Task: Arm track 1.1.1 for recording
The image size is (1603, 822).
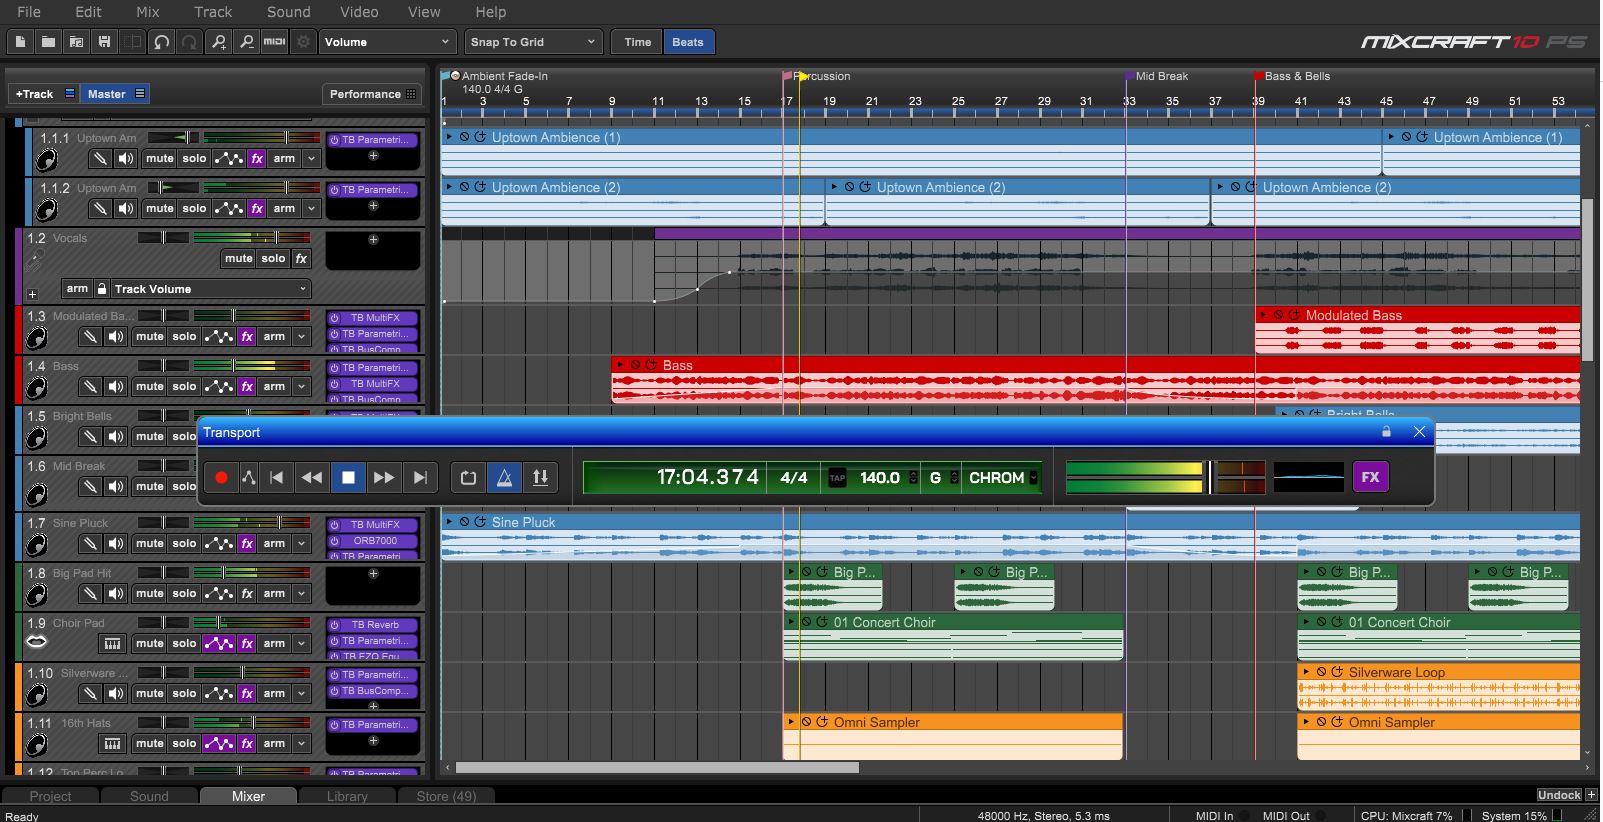Action: pos(284,158)
